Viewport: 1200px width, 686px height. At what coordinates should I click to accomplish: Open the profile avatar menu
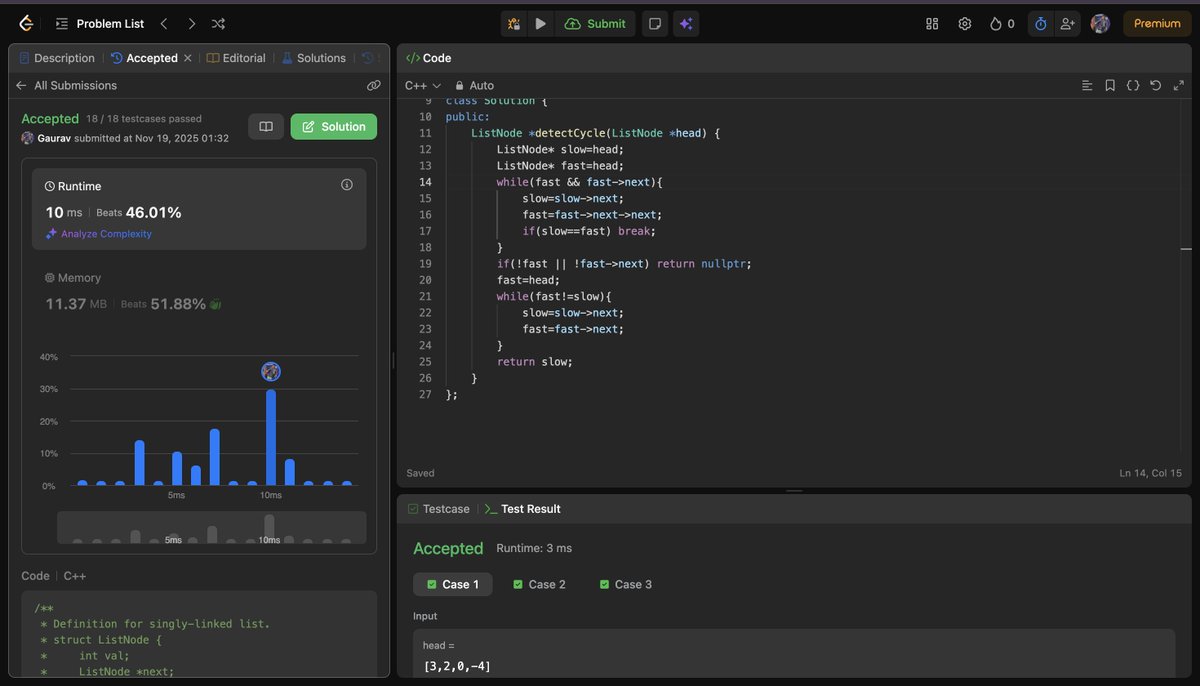point(1100,23)
